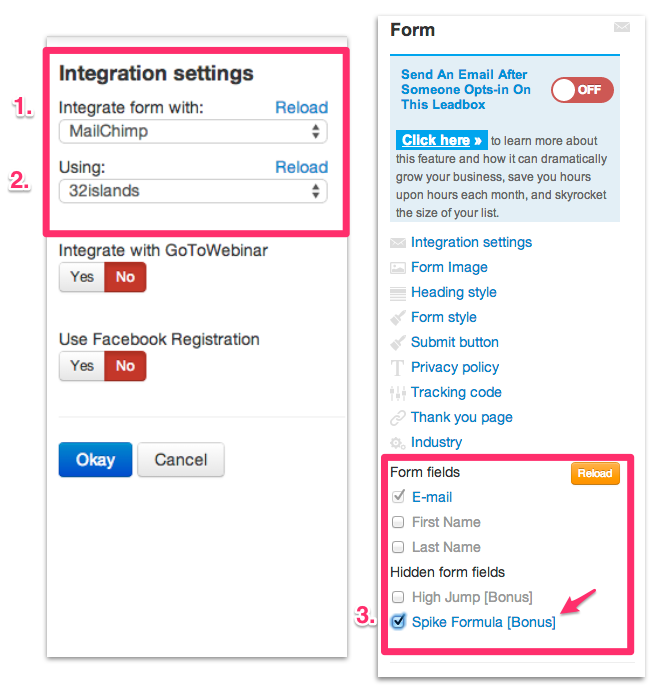
Task: Click the T icon beside Privacy policy
Action: click(x=397, y=368)
